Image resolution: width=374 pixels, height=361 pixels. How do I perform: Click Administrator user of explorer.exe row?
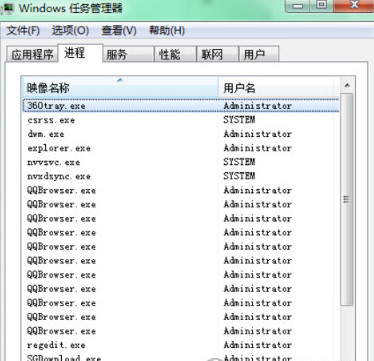pos(258,148)
